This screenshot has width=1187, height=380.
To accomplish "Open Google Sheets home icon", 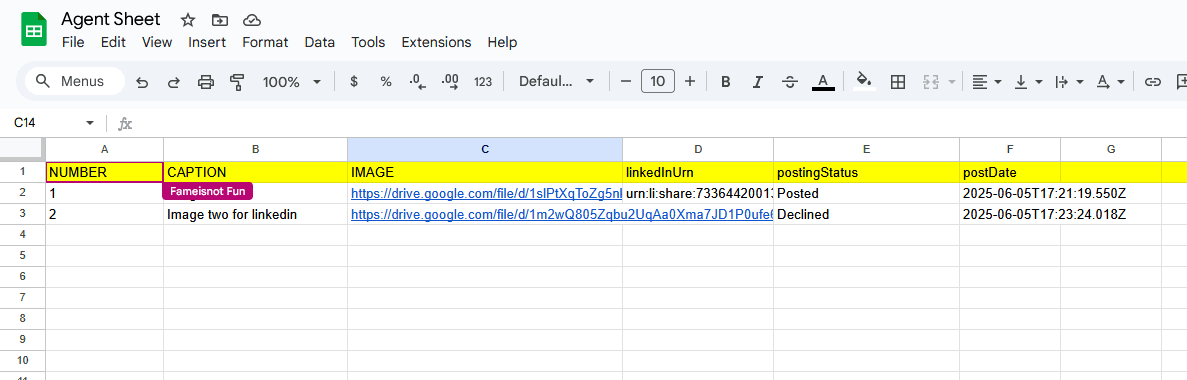I will (x=34, y=30).
